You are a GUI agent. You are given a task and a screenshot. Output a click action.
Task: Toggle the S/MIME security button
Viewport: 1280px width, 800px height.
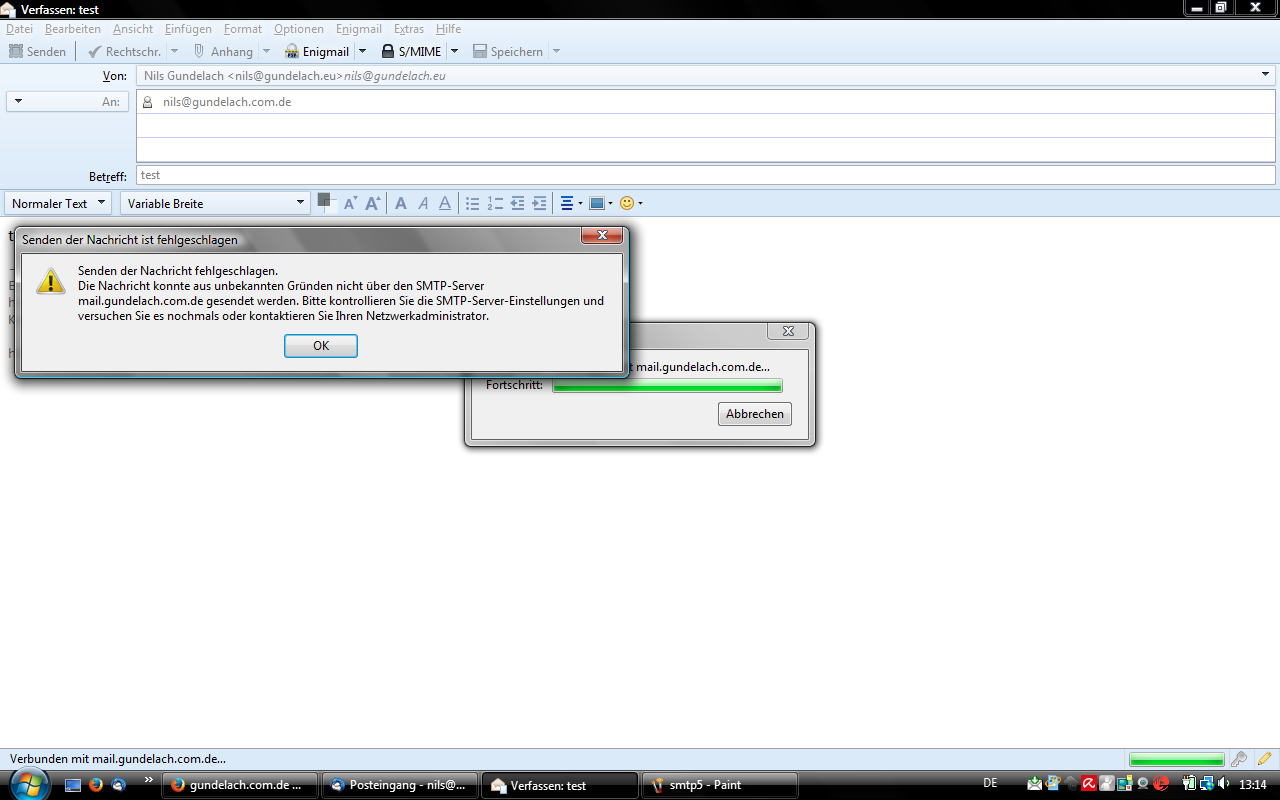coord(411,51)
